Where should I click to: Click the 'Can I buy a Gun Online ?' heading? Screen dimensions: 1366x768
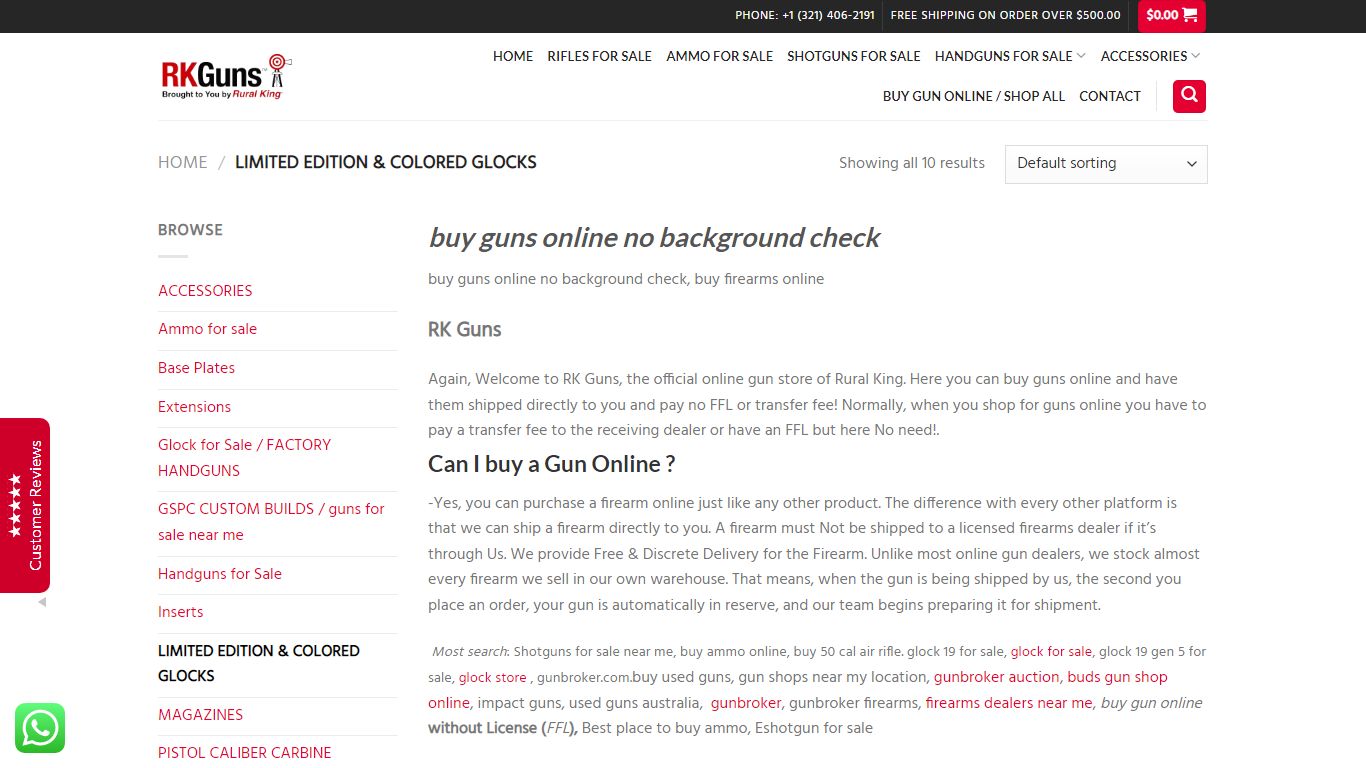pyautogui.click(x=552, y=464)
